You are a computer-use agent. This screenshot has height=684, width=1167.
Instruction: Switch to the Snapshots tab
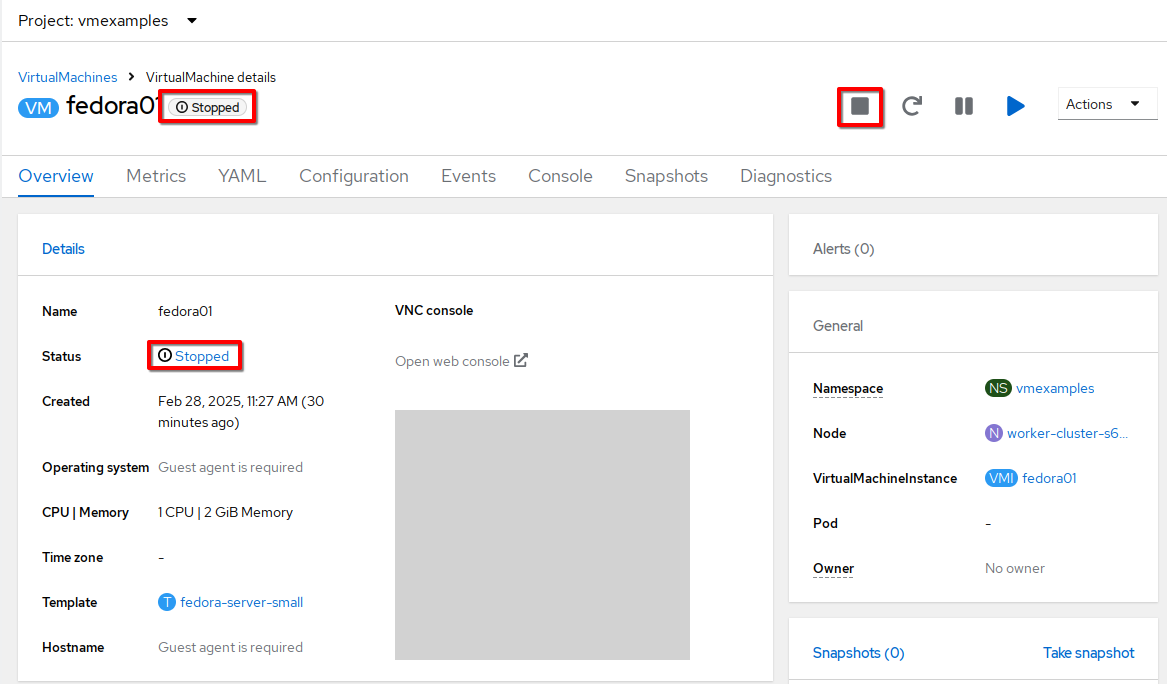click(666, 176)
